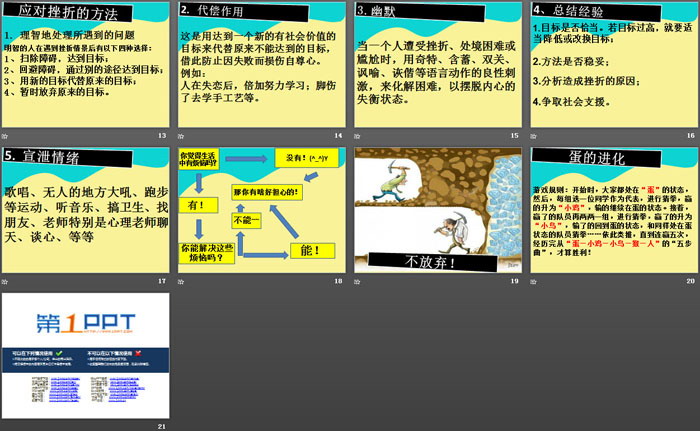Image resolution: width=700 pixels, height=431 pixels.
Task: Click slide number 19 label
Action: (515, 281)
